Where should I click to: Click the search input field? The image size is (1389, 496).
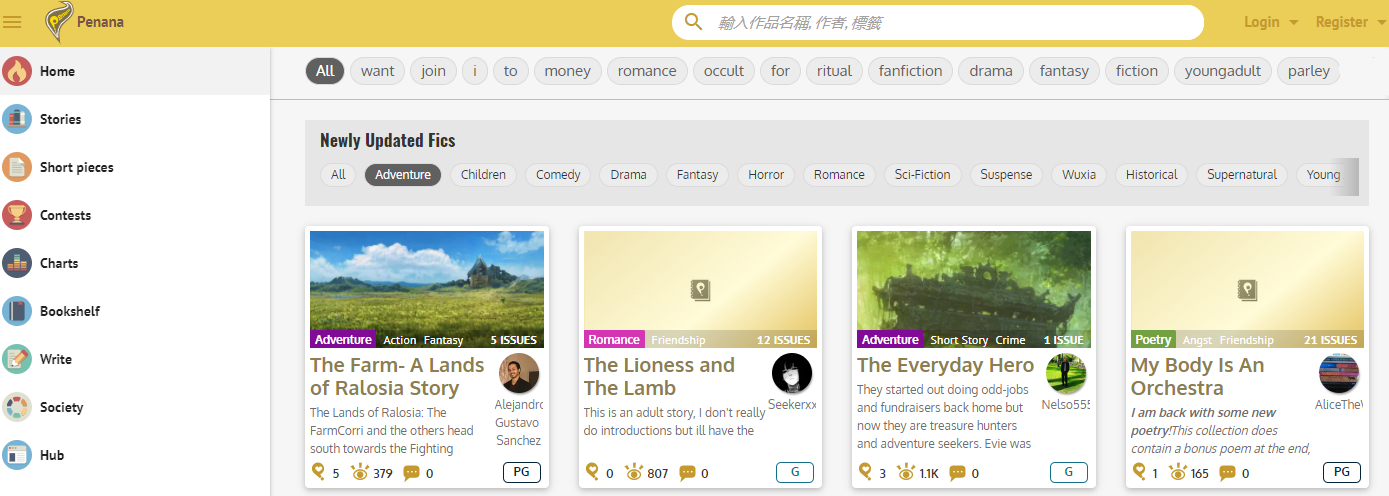pos(938,22)
